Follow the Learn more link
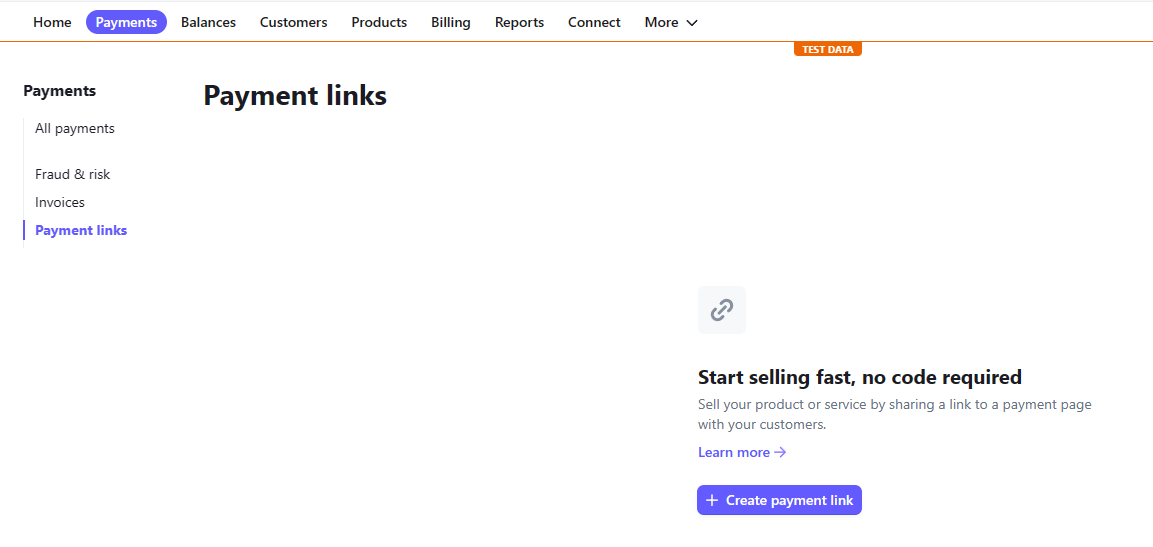This screenshot has width=1153, height=547. [x=742, y=452]
